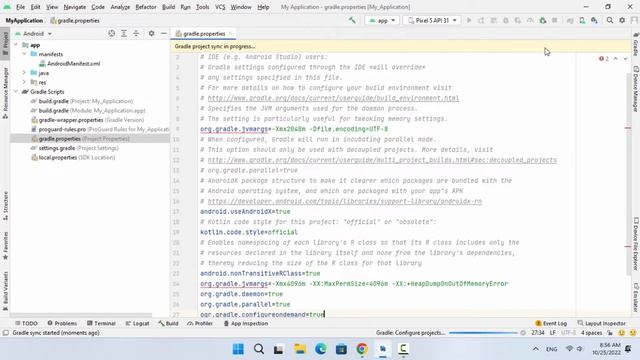640x360 pixels.
Task: Open the Profiler tool window
Action: 200,323
